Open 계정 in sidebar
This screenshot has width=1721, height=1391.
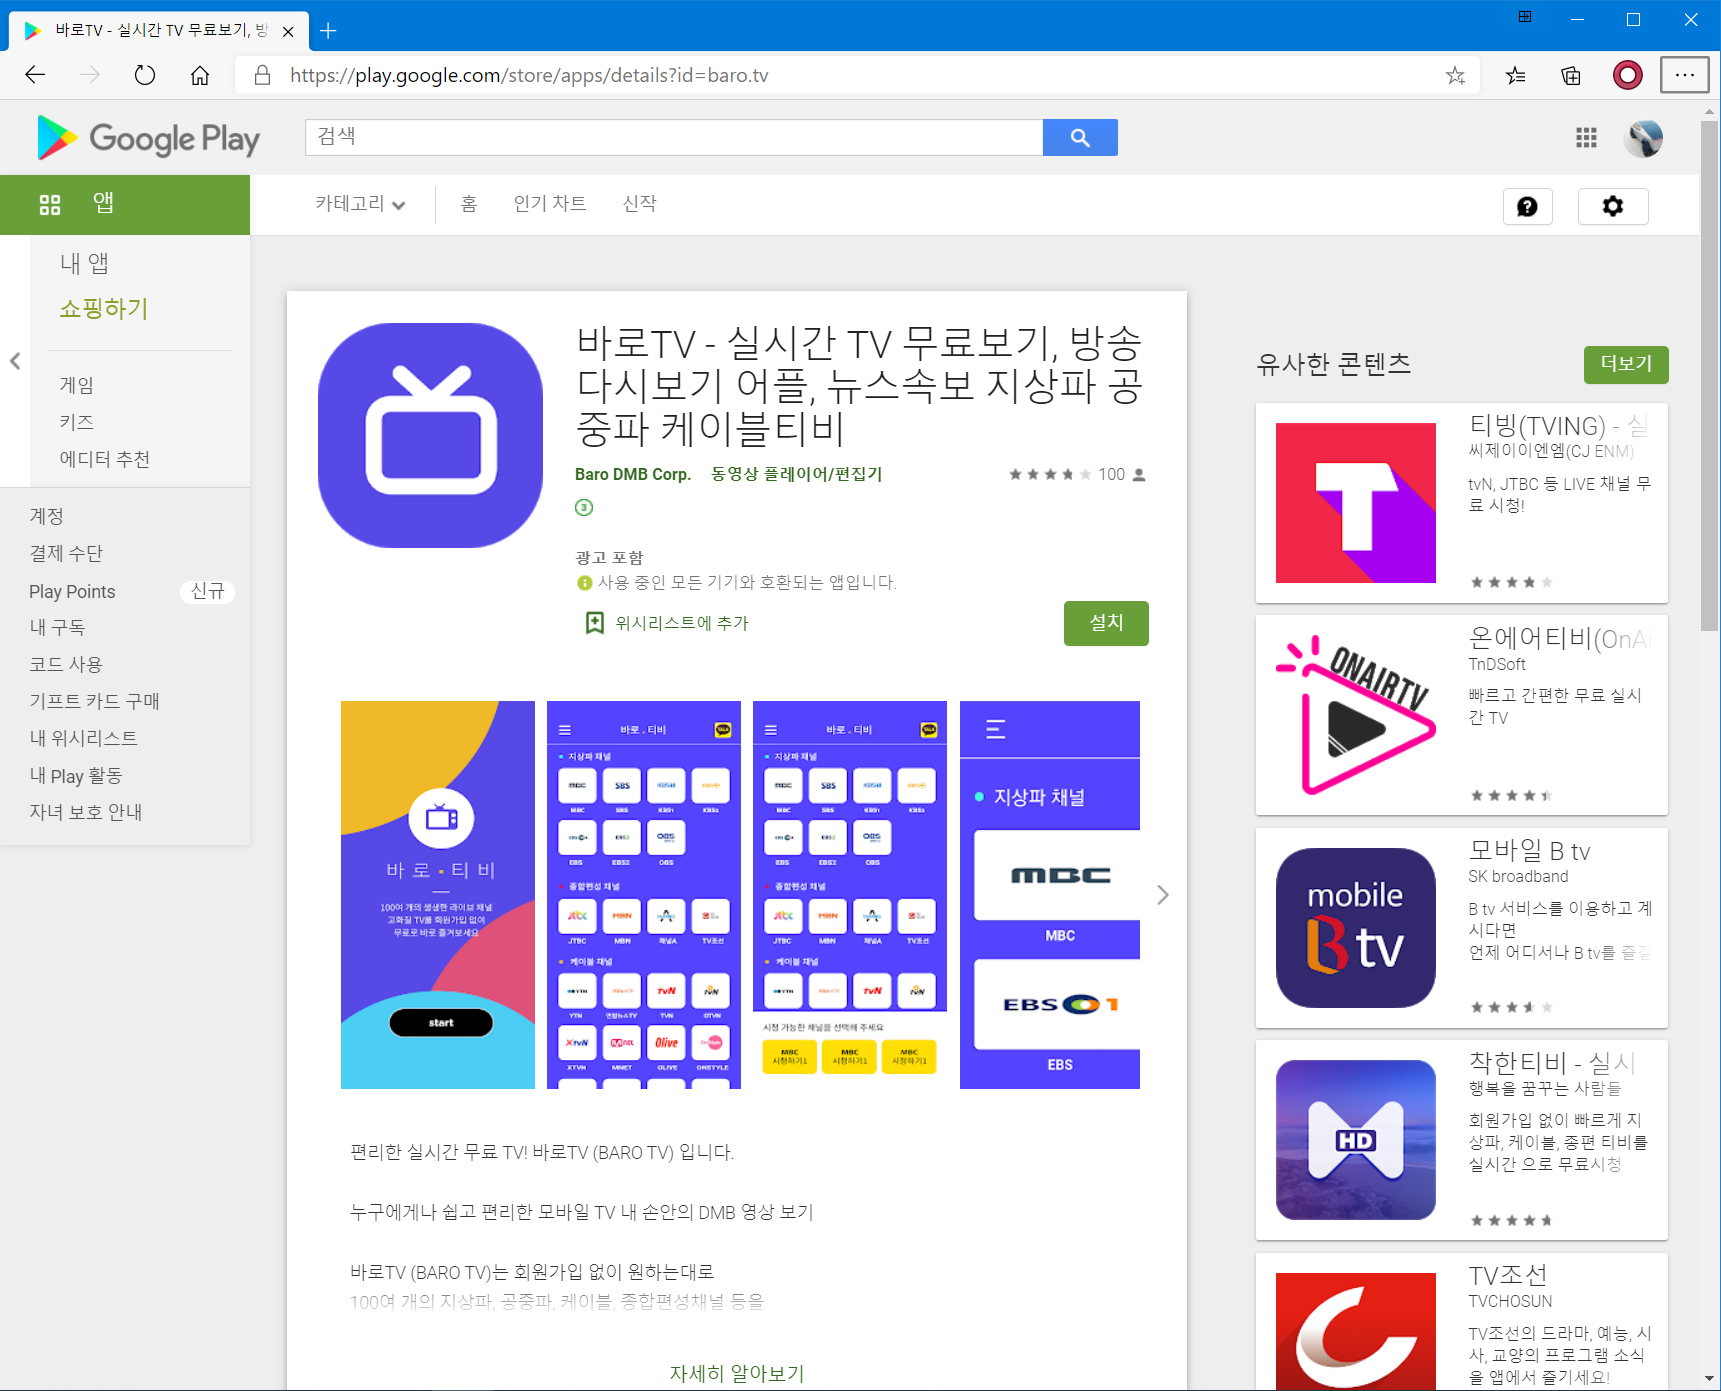point(47,516)
